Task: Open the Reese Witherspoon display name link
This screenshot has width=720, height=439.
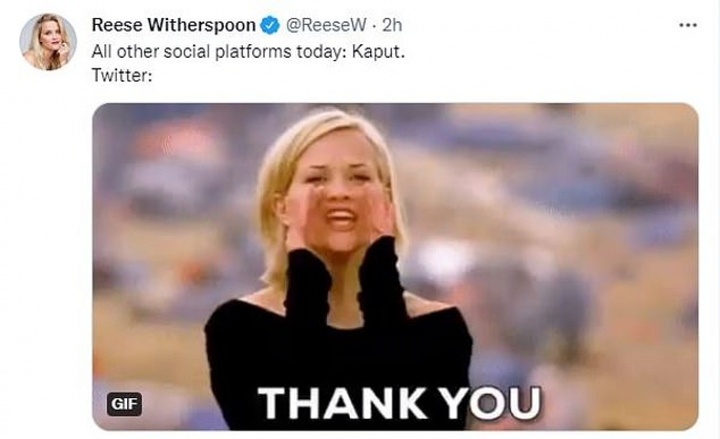Action: 174,25
